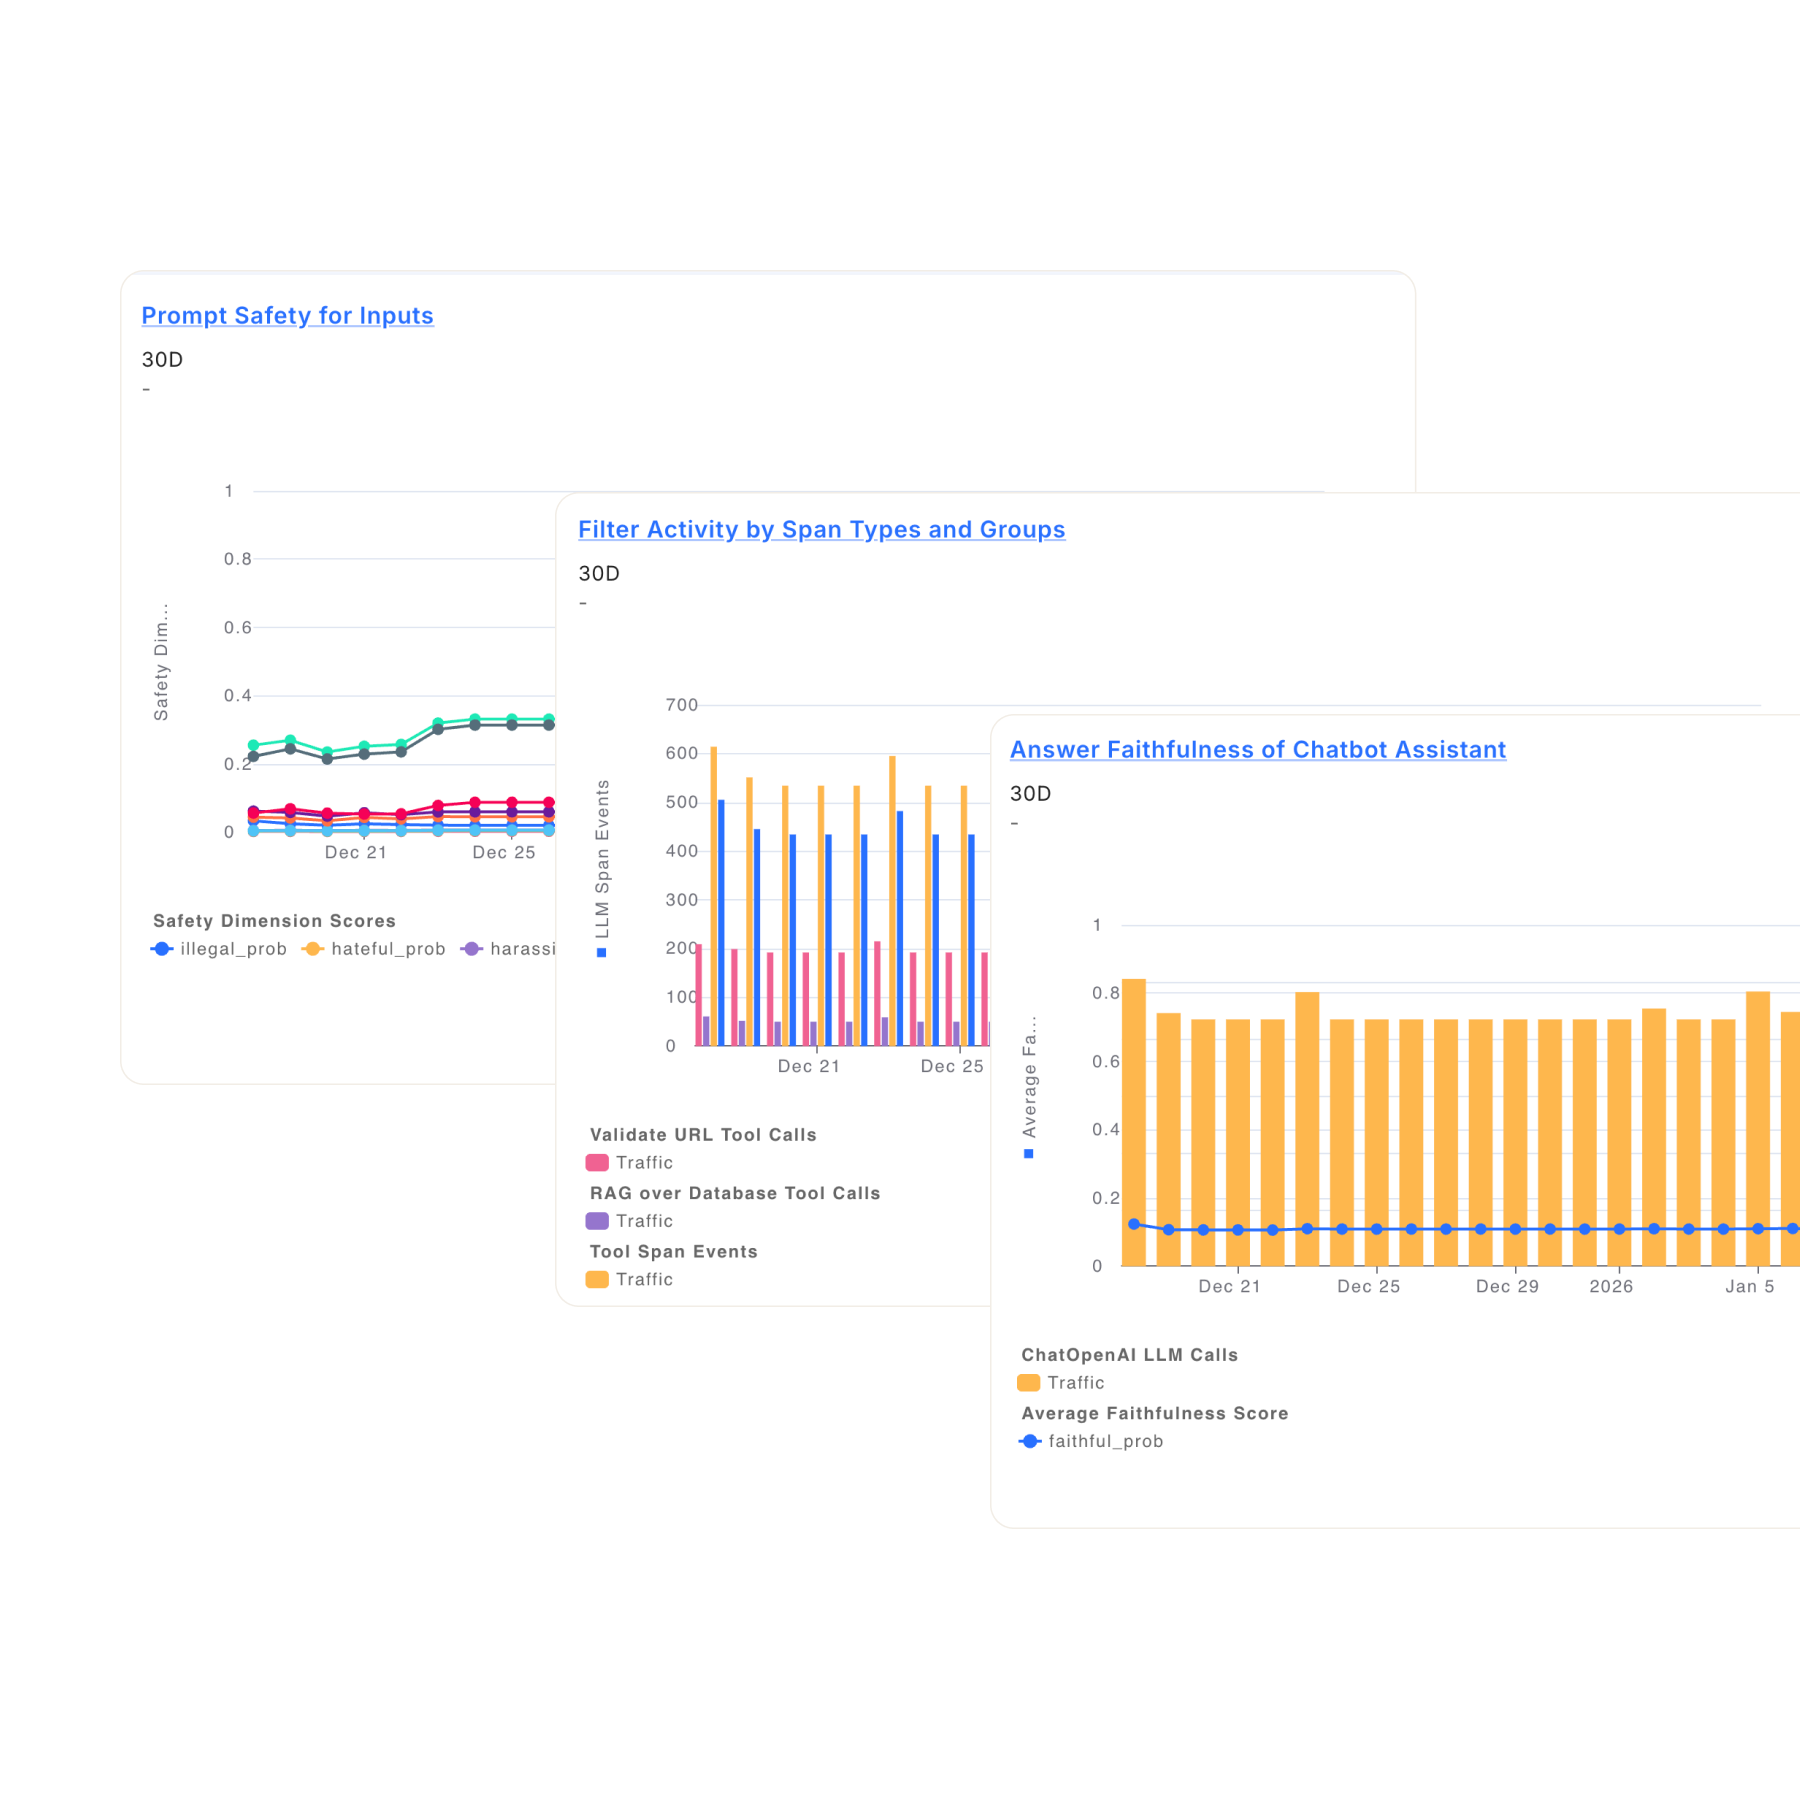Open Answer Faithfulness of Chatbot Assistant link

click(1258, 750)
